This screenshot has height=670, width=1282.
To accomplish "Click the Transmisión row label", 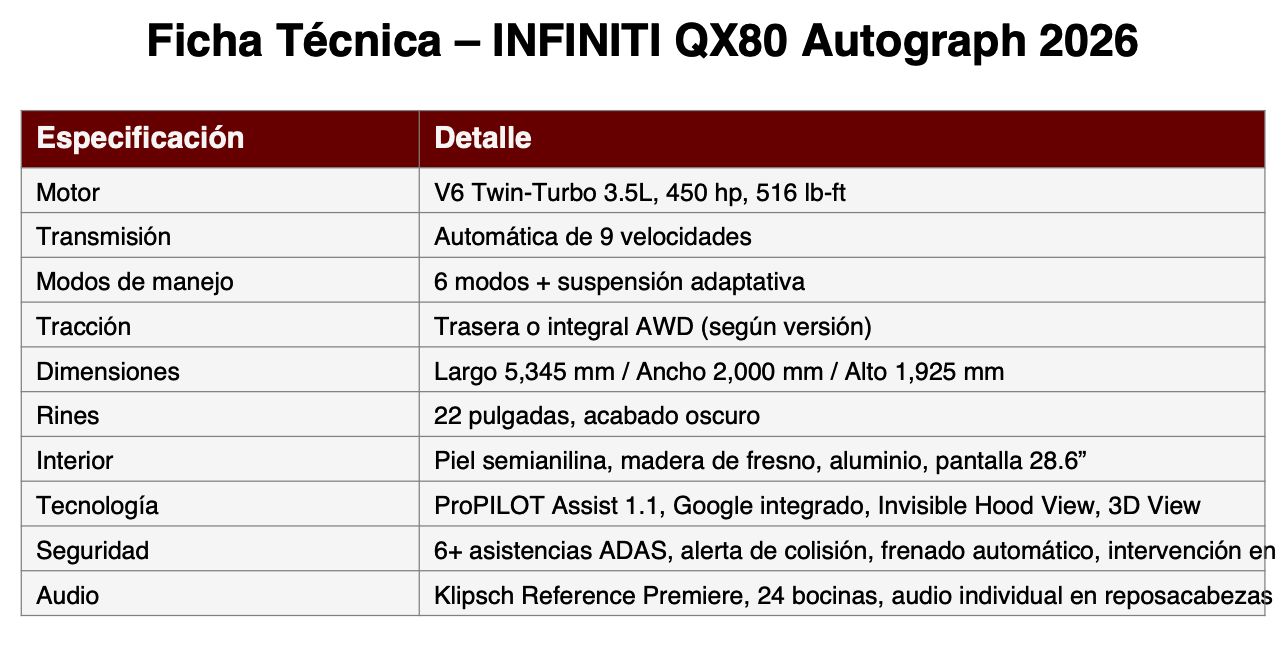I will pos(220,236).
